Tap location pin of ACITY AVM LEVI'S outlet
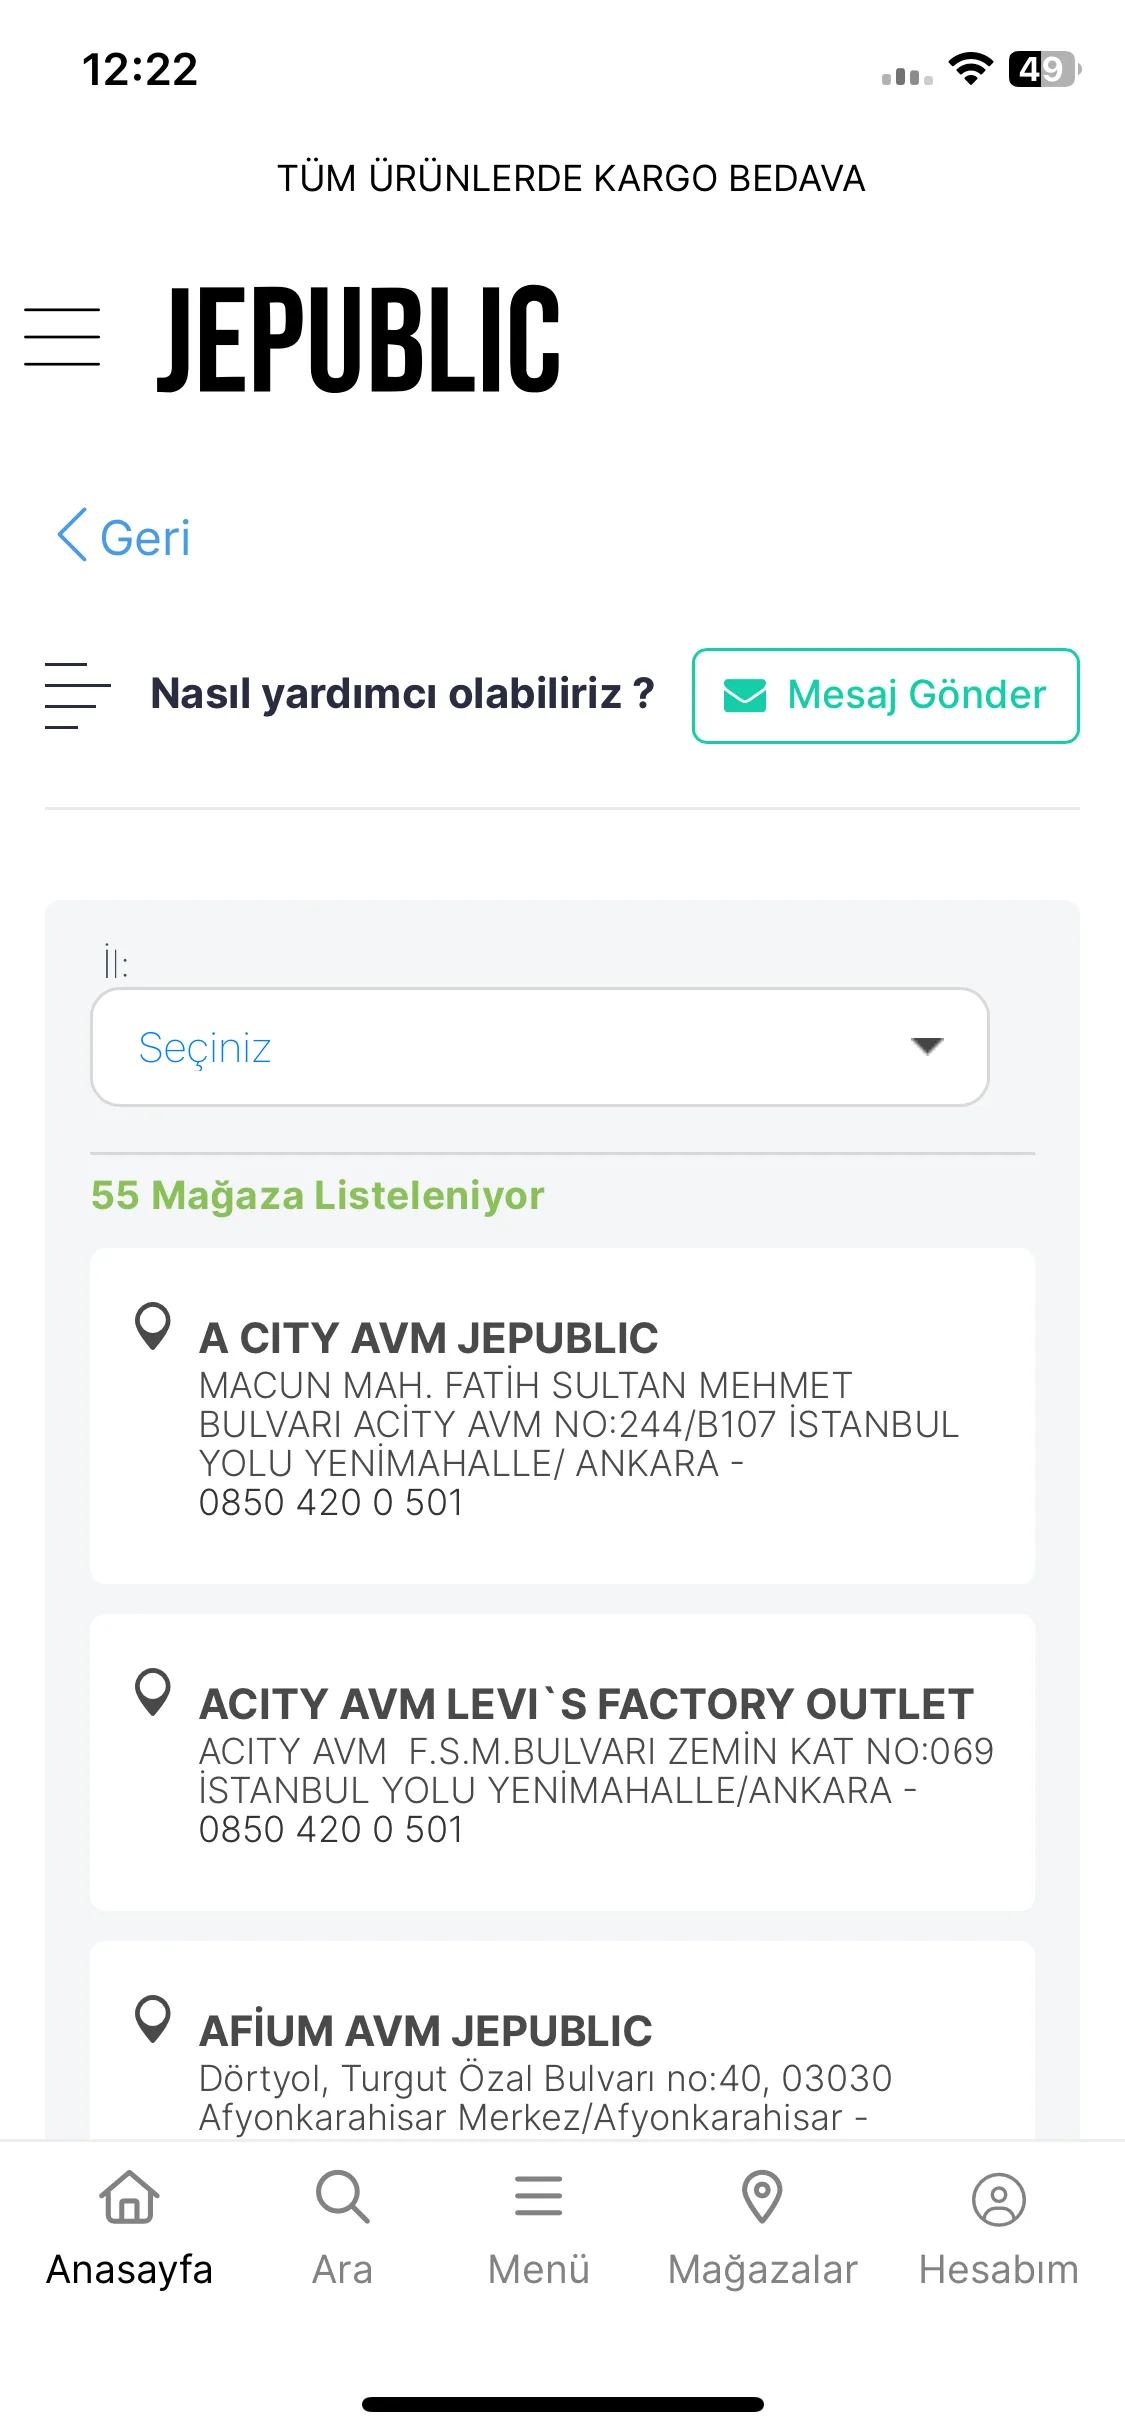Viewport: 1125px width, 2436px height. click(153, 1692)
